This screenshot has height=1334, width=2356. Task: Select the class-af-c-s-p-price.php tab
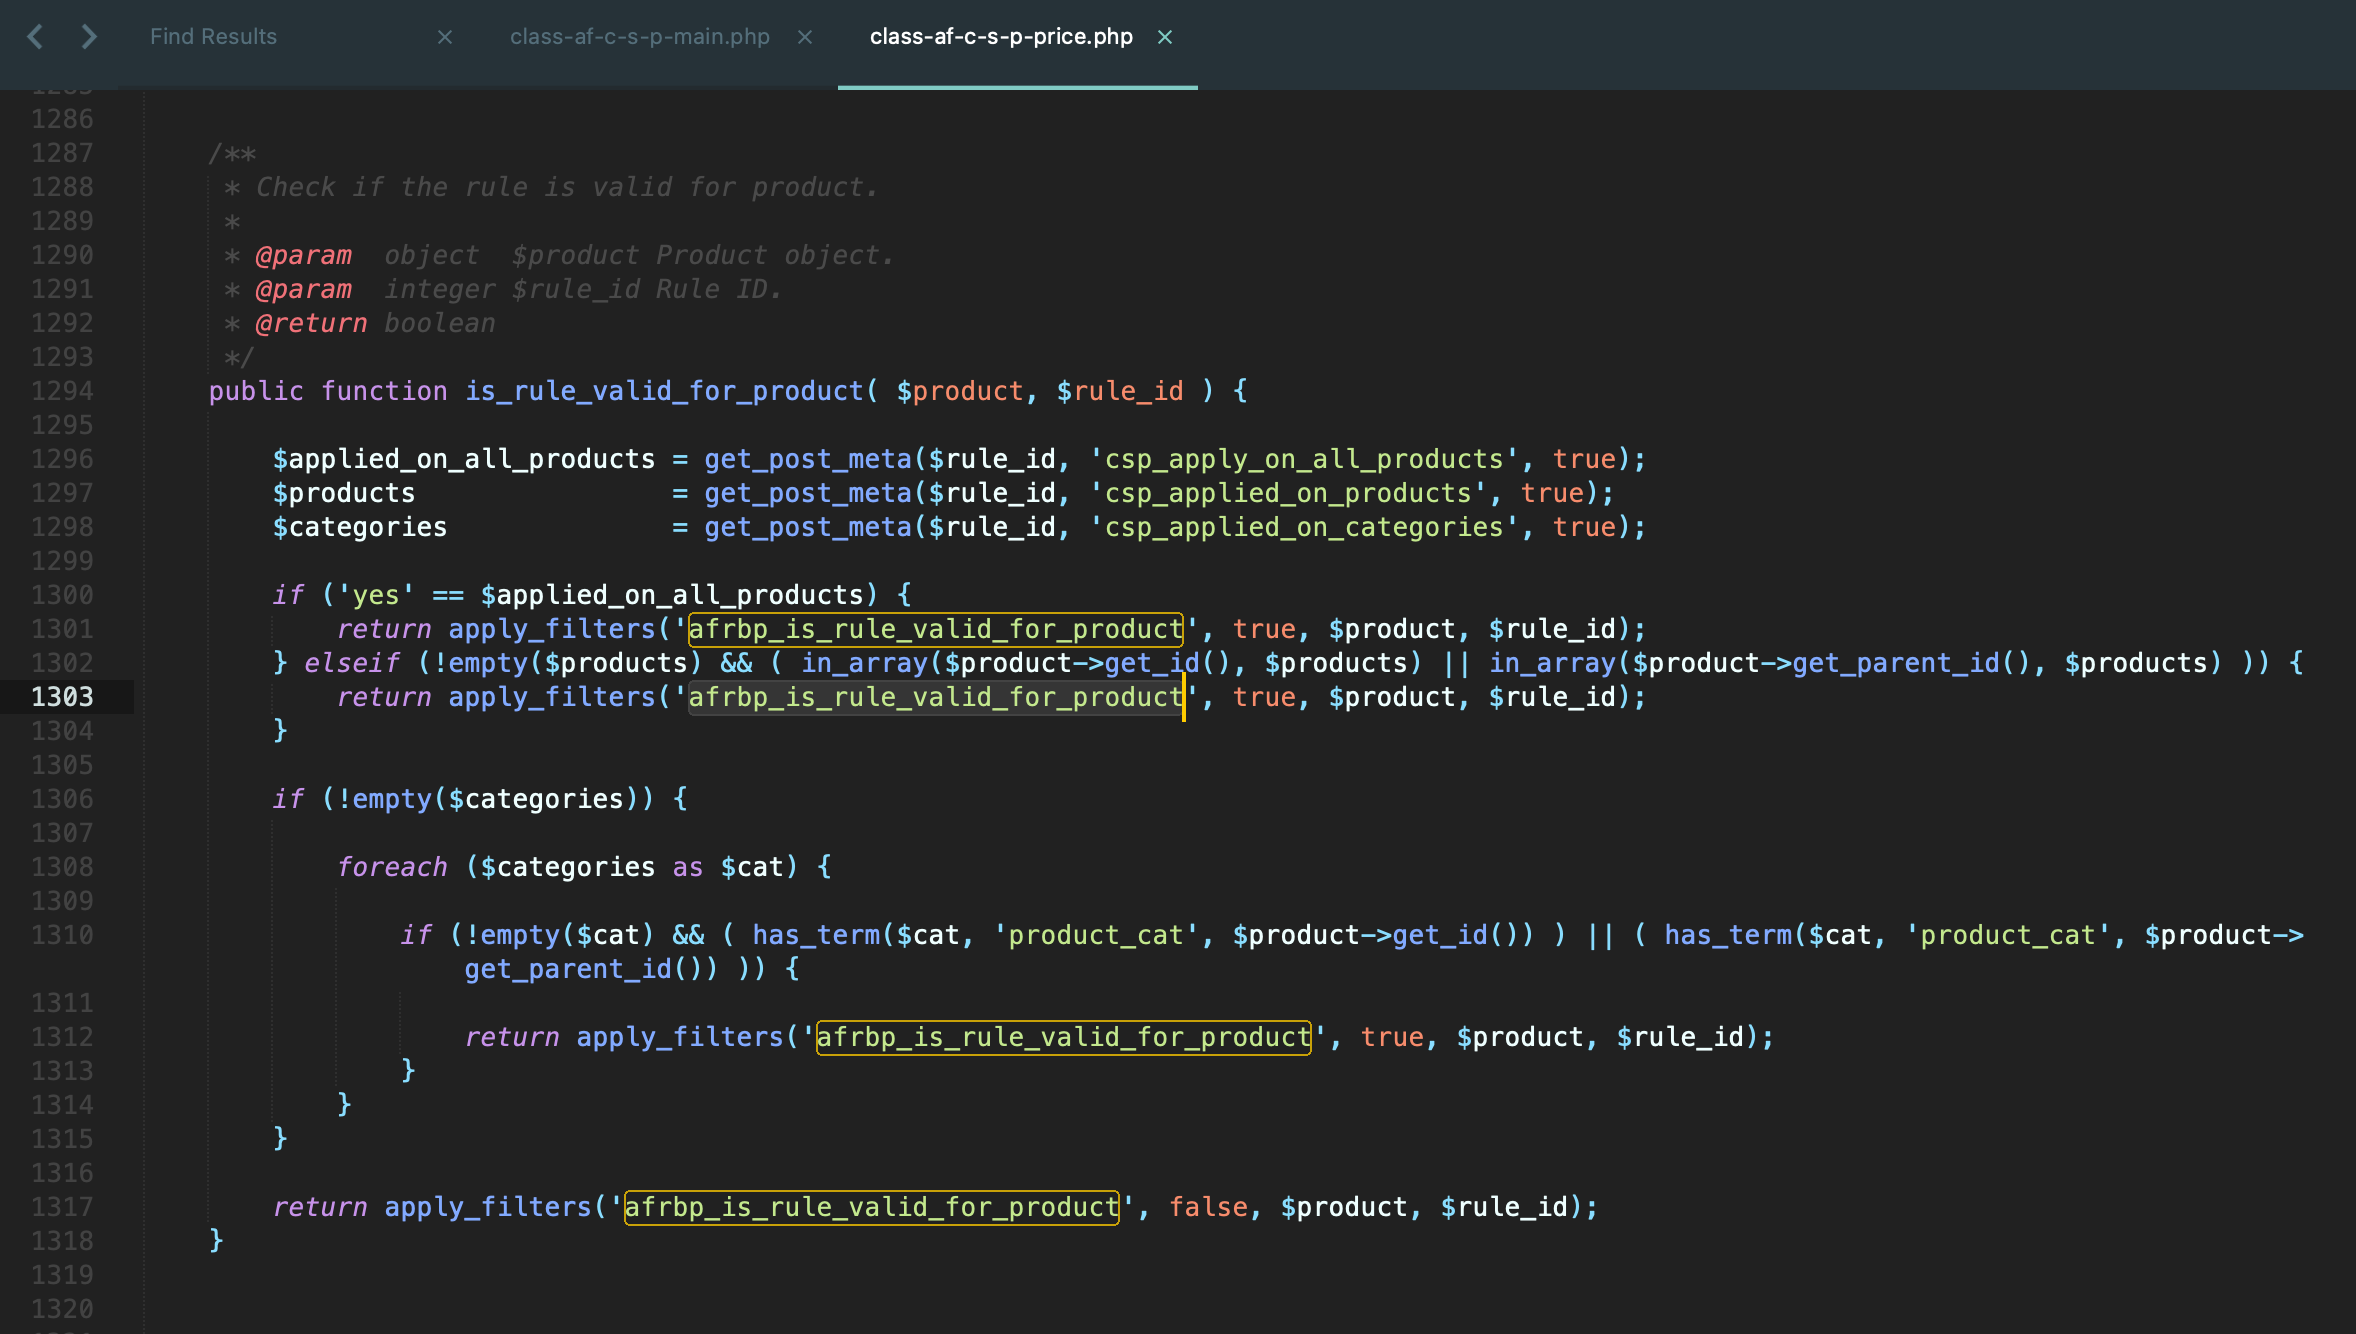coord(1001,37)
